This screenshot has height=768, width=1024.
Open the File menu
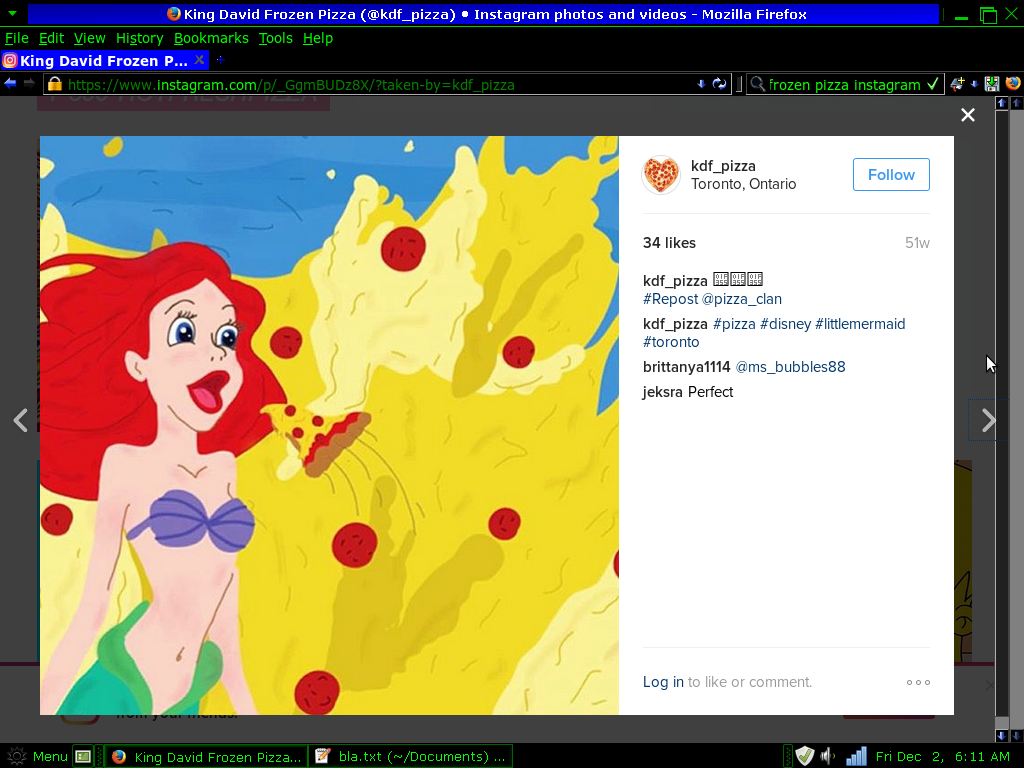[x=16, y=38]
